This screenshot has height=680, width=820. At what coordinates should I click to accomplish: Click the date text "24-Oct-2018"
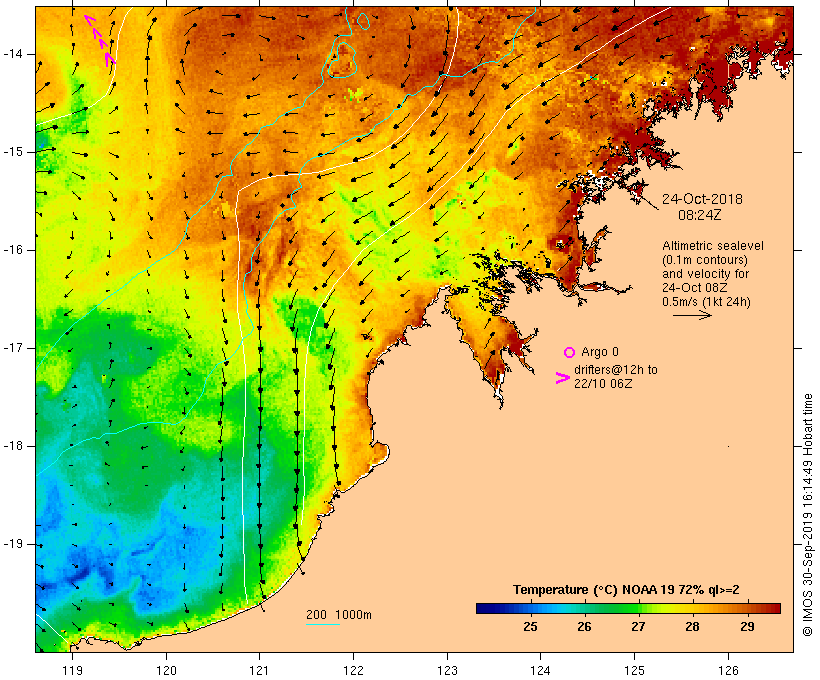(702, 199)
